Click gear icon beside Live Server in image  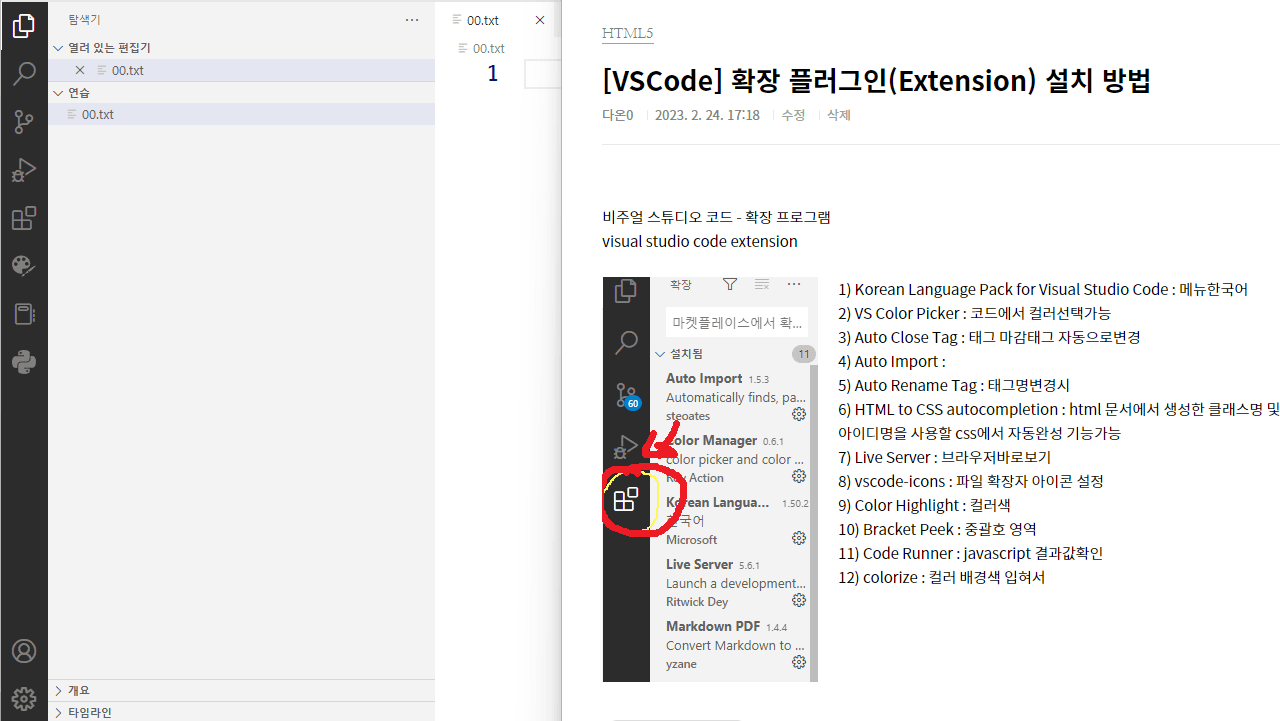799,600
